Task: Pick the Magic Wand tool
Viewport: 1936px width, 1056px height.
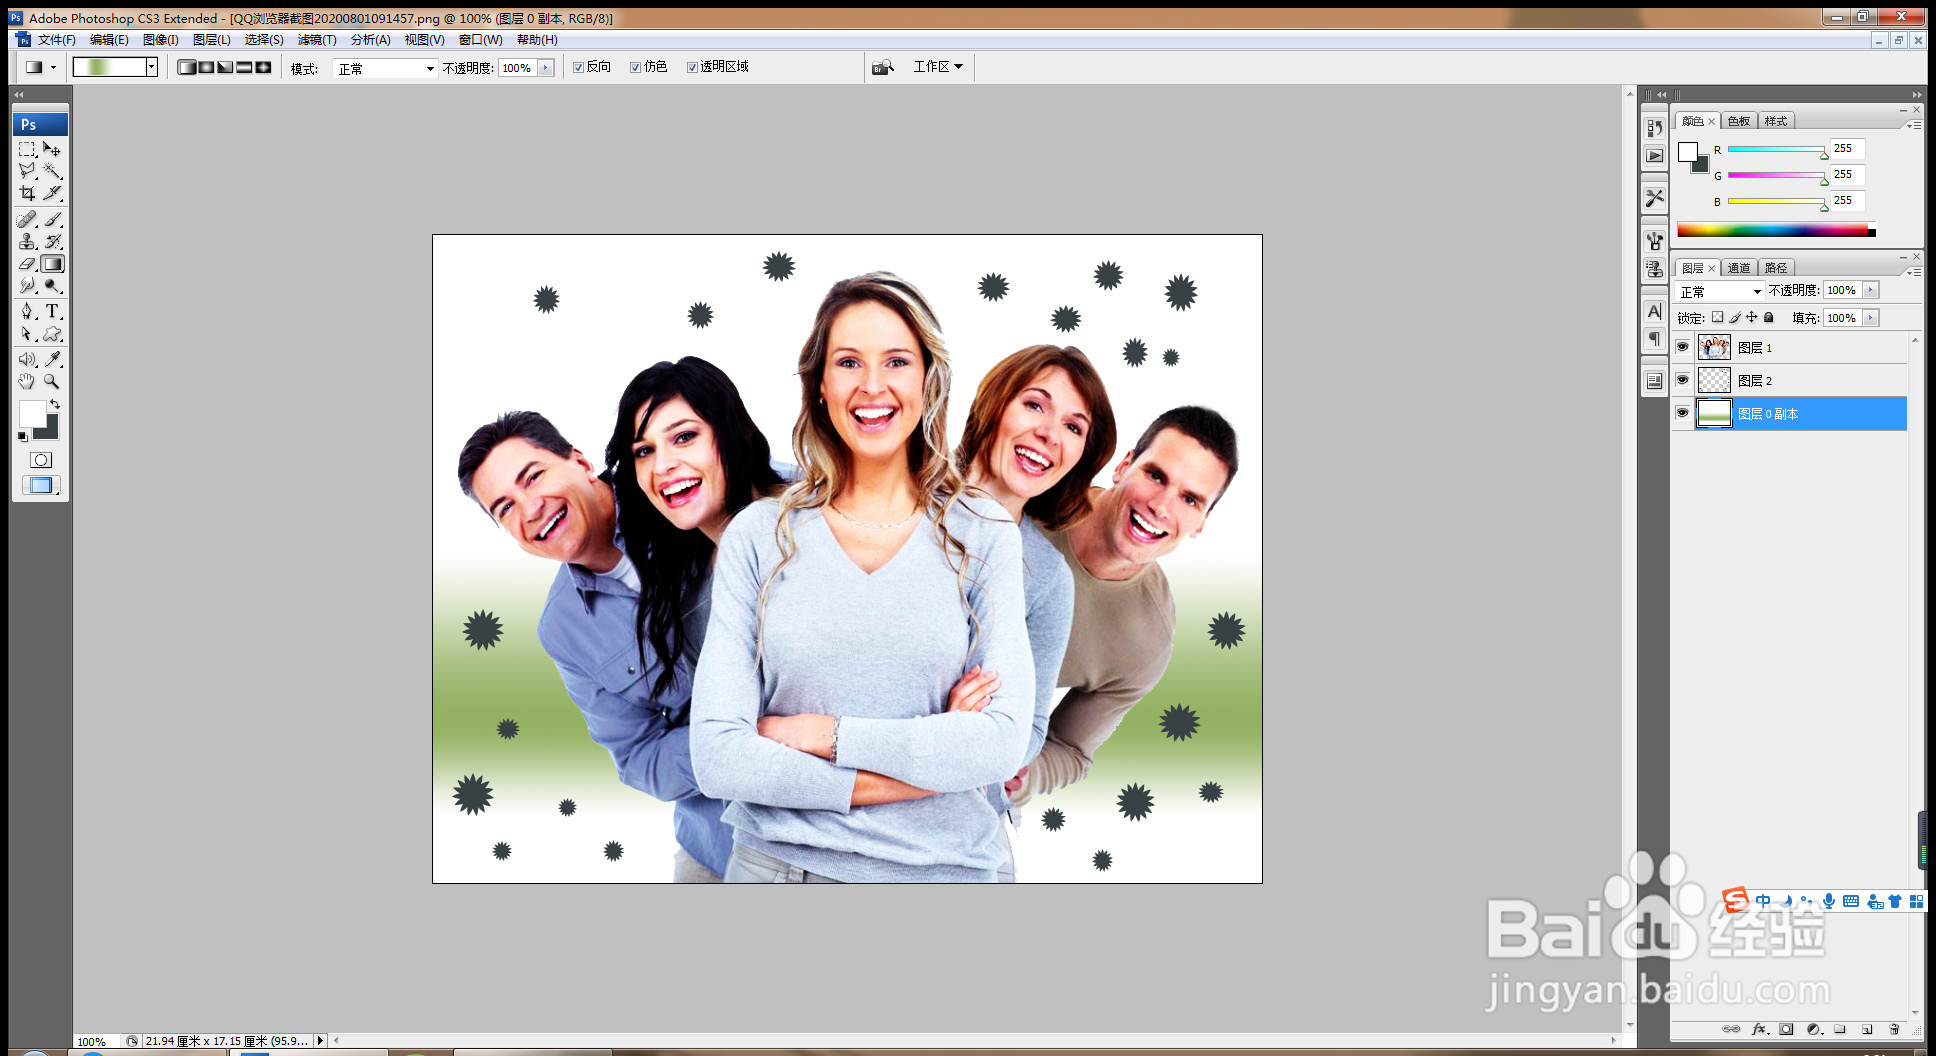Action: pos(53,171)
